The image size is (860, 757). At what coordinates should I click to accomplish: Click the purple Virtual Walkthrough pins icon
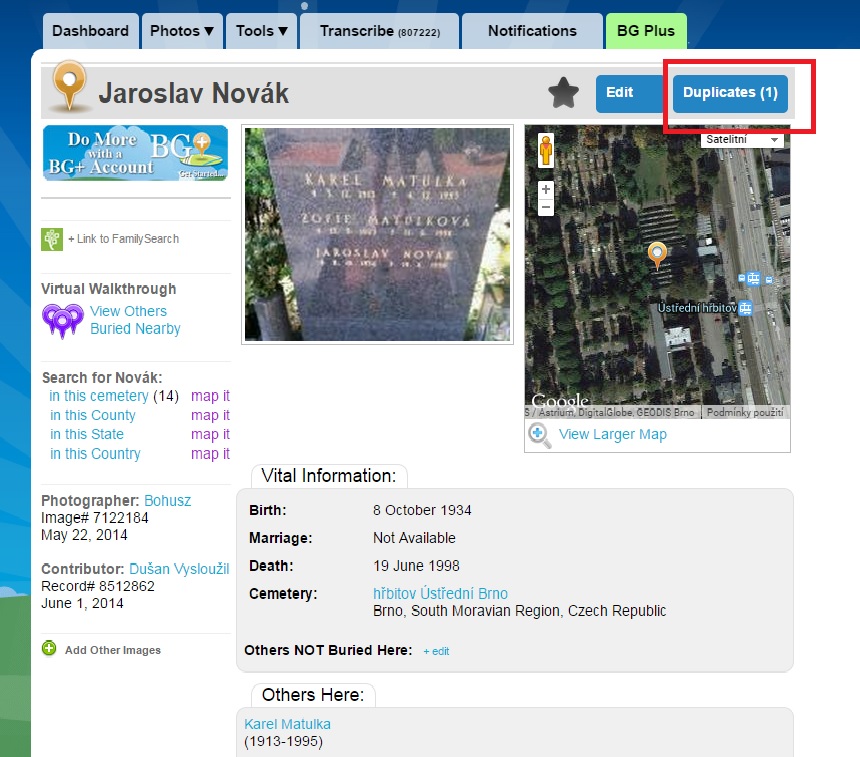click(62, 321)
